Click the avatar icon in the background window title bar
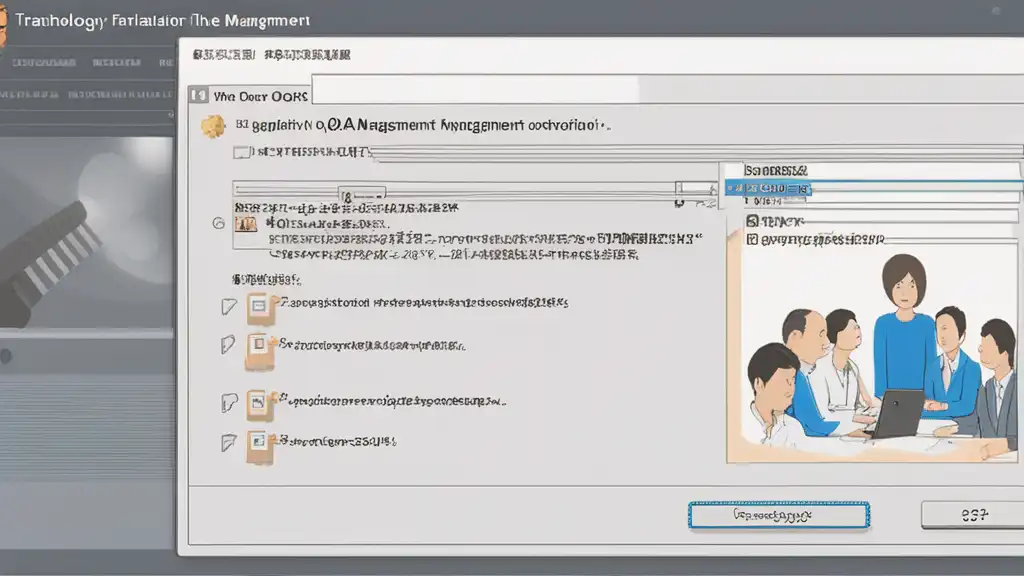Screen dimensions: 1024x576 click(3, 24)
